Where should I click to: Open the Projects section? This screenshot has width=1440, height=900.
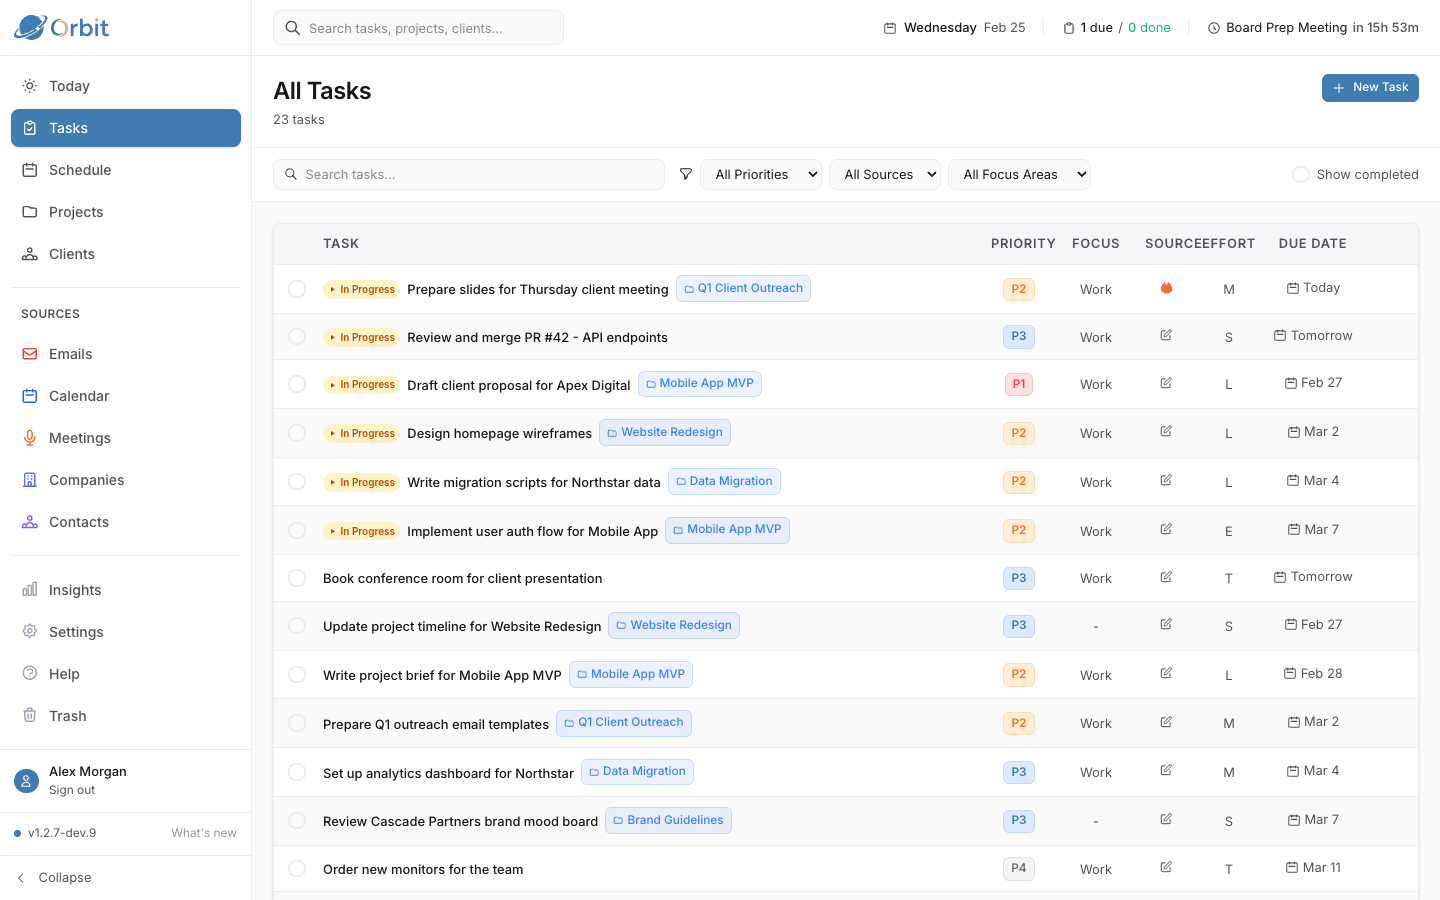click(x=76, y=211)
